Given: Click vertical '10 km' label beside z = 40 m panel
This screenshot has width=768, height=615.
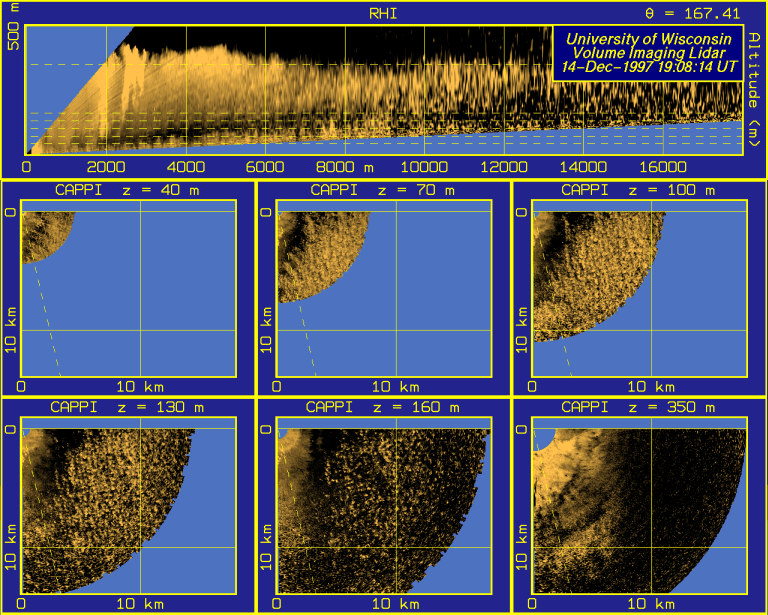Looking at the screenshot, I should coord(11,330).
